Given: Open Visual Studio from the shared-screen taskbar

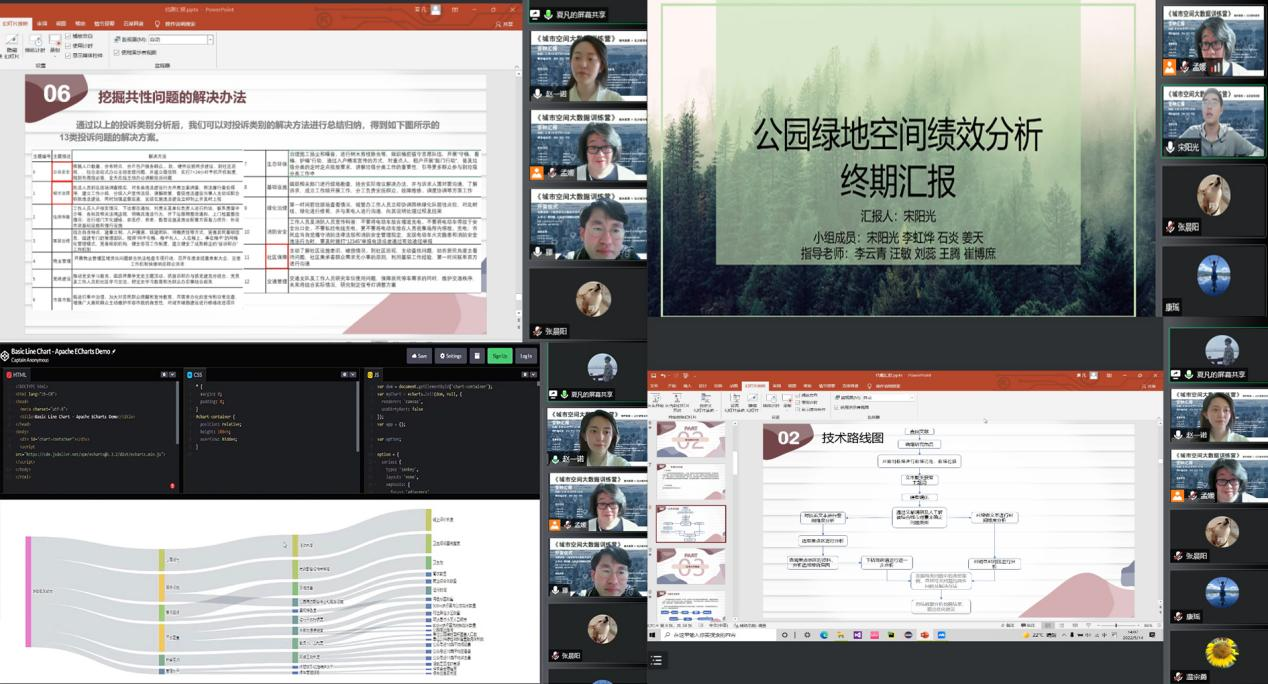Looking at the screenshot, I should click(857, 635).
